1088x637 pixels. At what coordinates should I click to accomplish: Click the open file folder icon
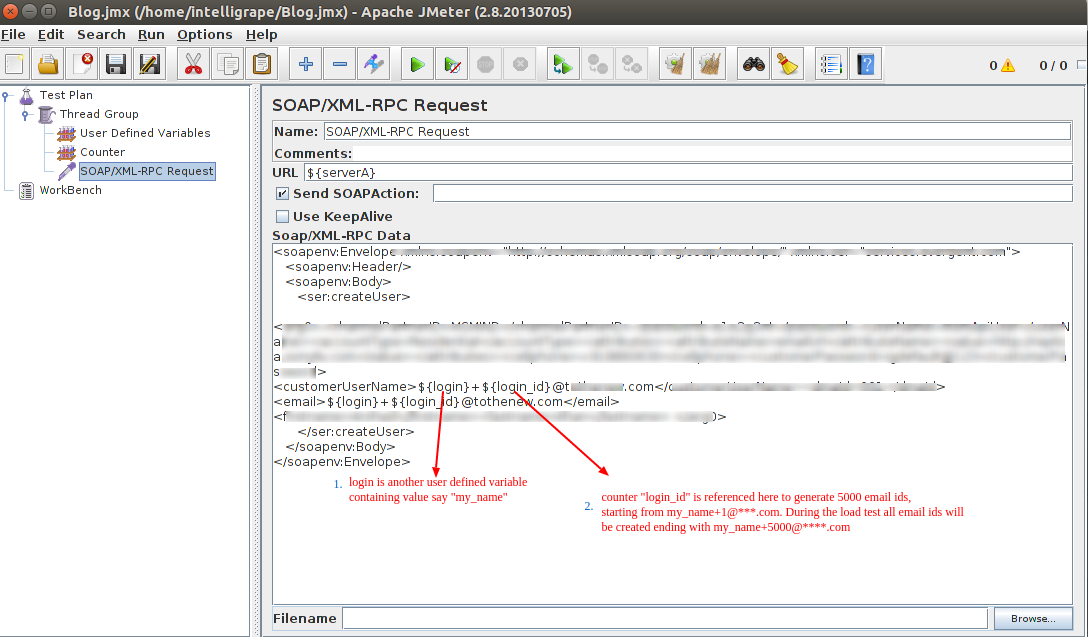[x=48, y=65]
